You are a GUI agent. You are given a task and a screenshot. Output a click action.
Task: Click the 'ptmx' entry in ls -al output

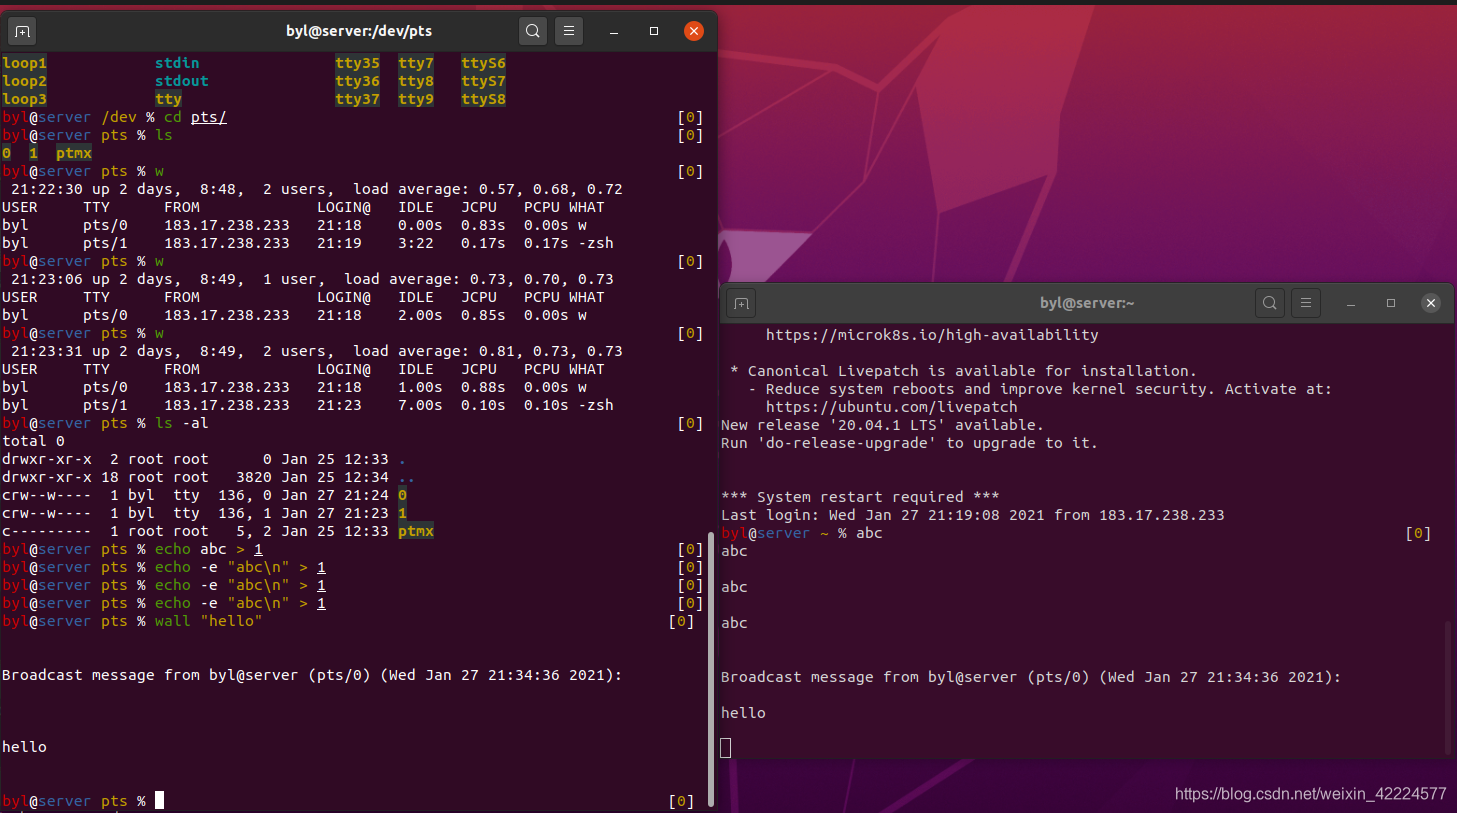coord(416,531)
